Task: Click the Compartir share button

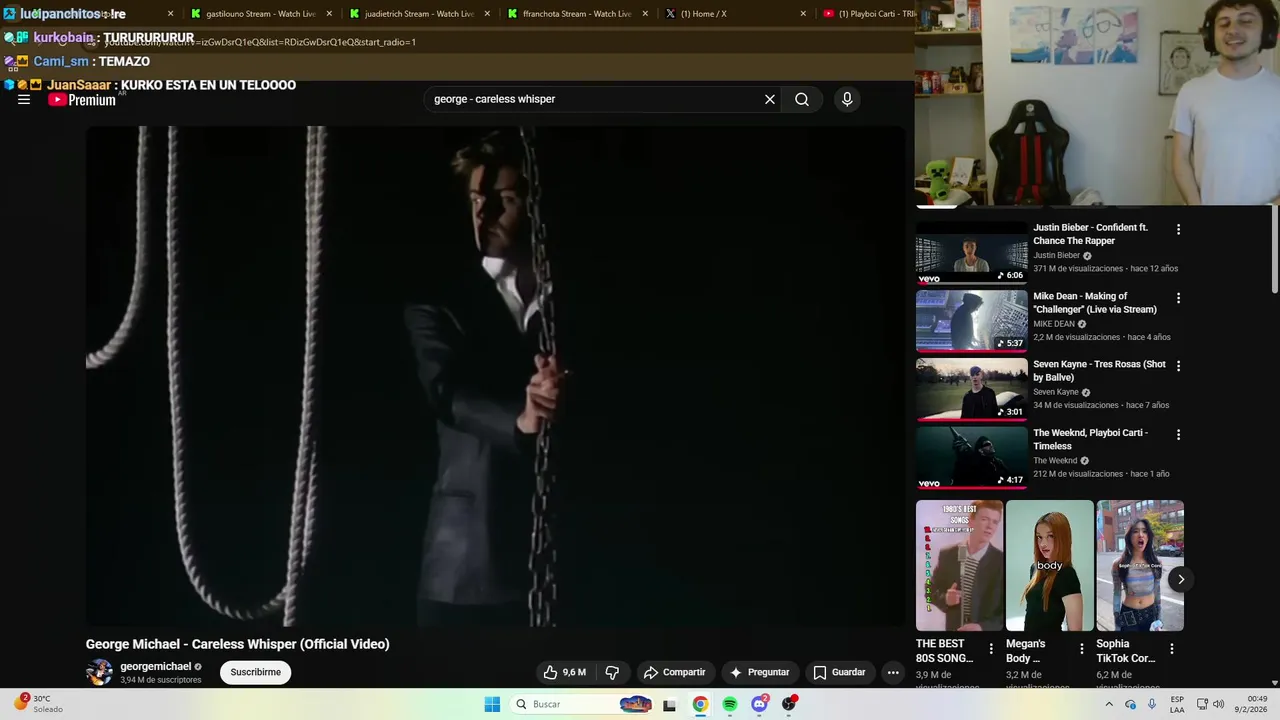Action: point(675,672)
